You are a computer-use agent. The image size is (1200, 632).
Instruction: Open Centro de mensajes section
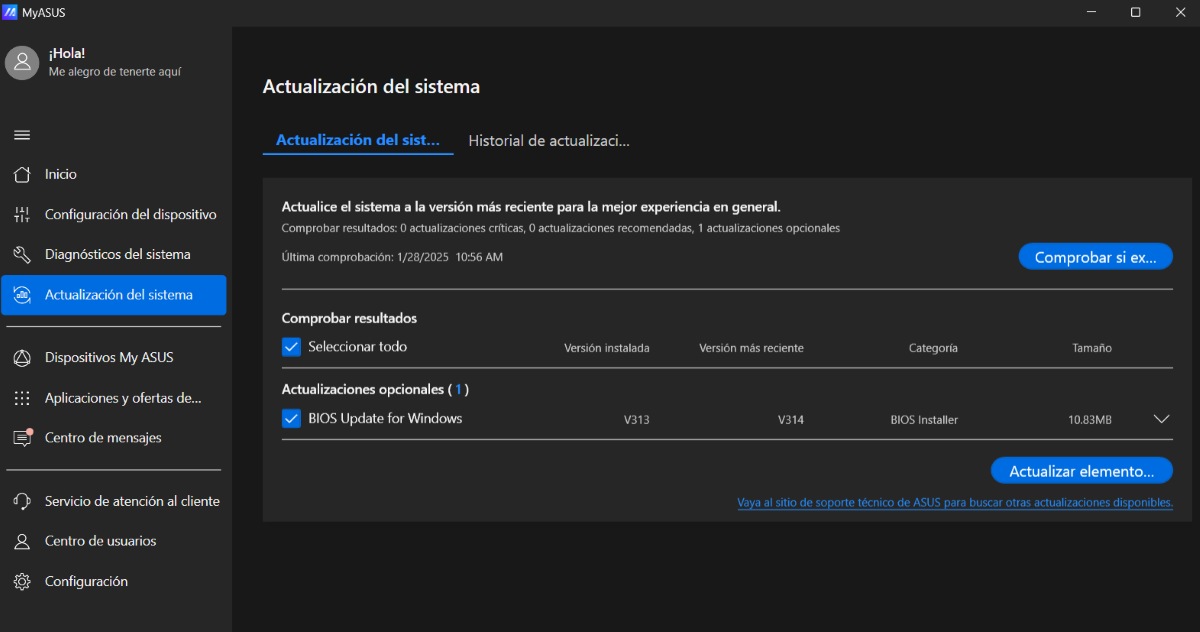tap(114, 437)
